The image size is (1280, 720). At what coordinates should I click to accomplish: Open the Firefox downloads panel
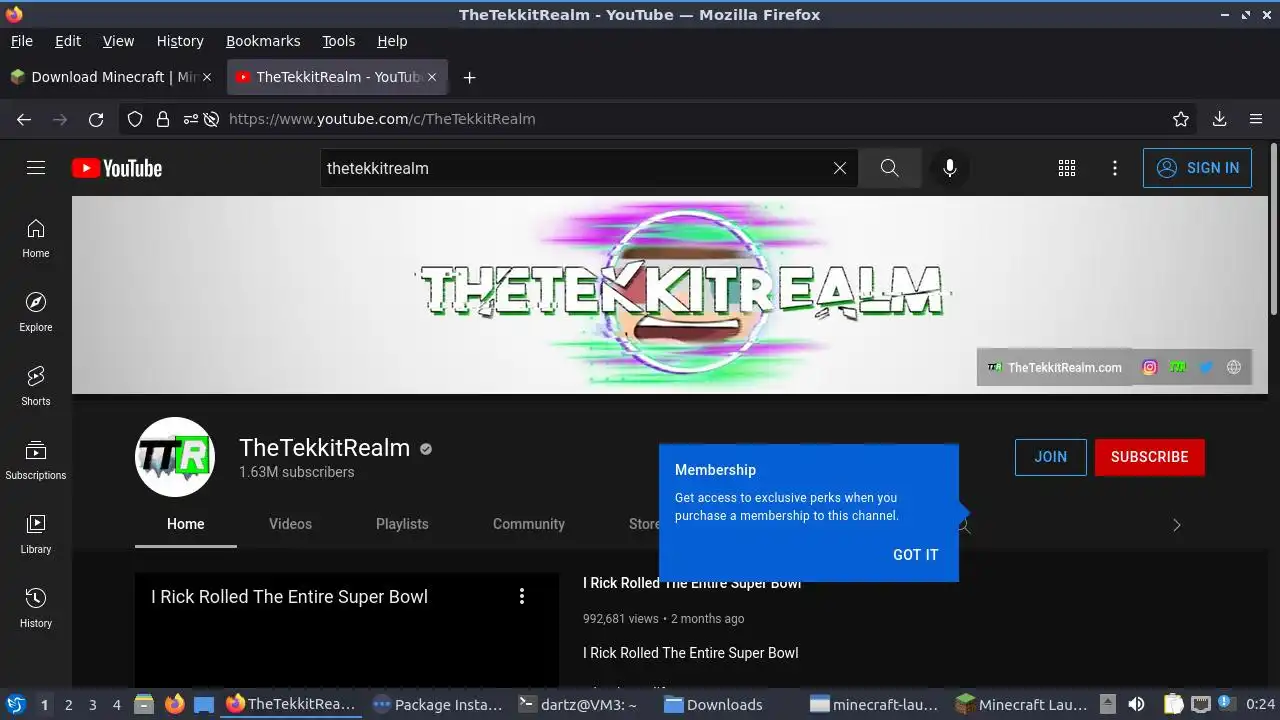click(x=1220, y=119)
